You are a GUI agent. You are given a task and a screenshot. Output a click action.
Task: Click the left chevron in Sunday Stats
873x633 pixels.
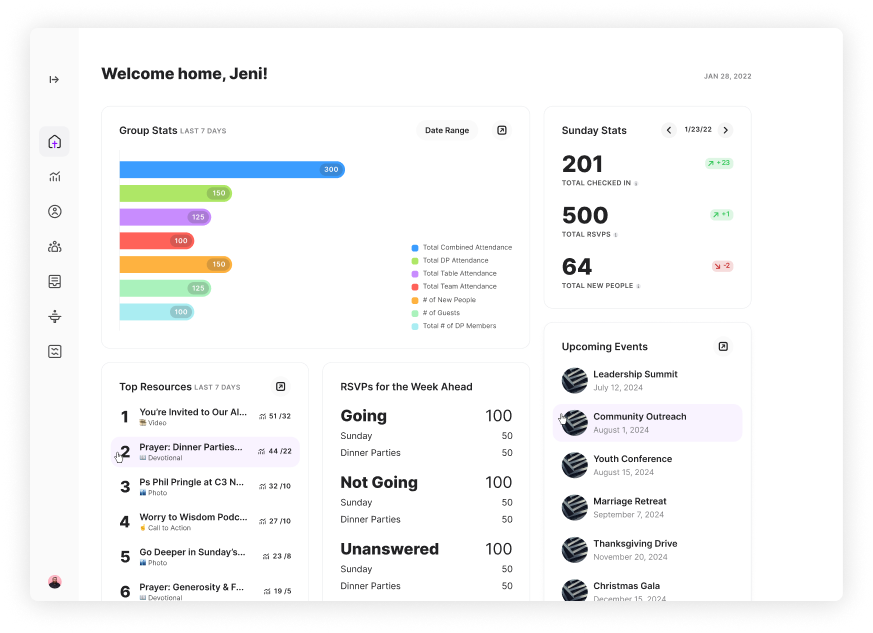pos(669,130)
